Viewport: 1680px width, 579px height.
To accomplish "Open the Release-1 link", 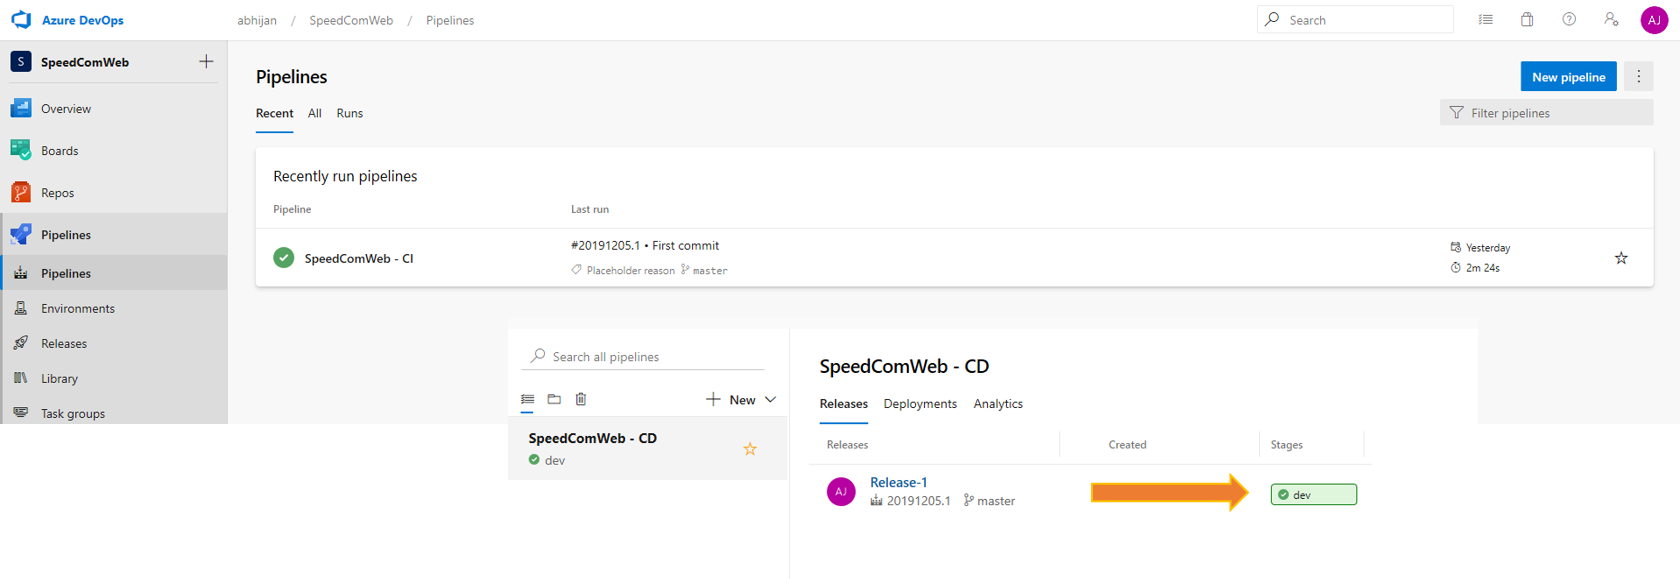I will coord(898,482).
